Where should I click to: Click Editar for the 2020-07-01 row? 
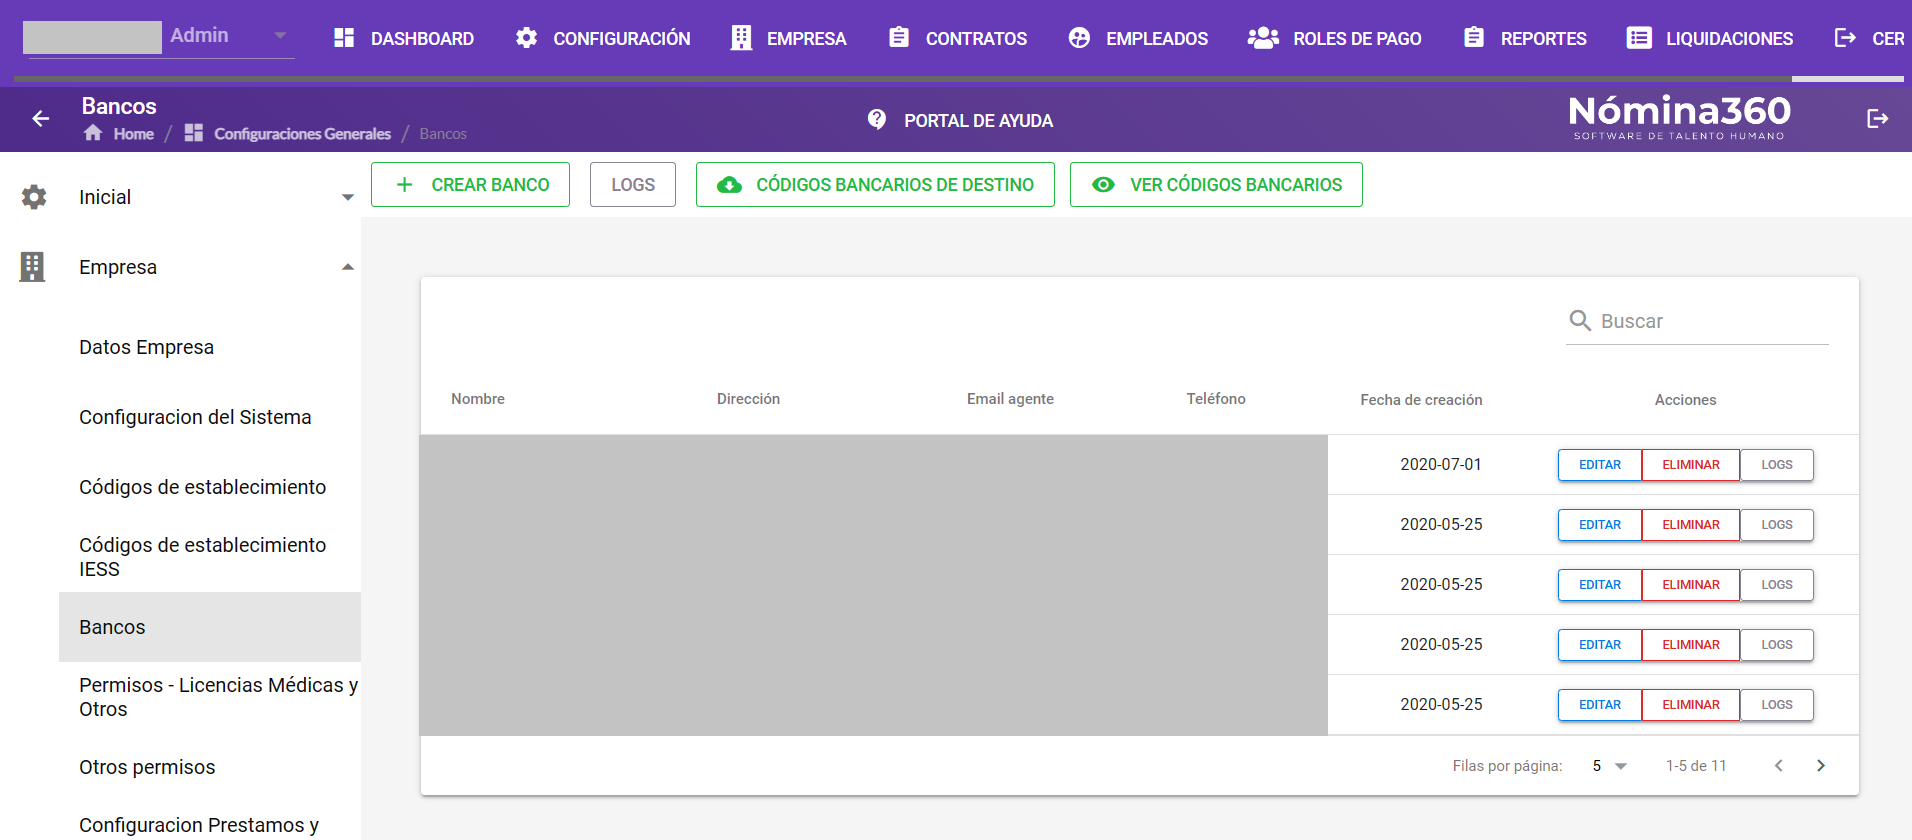coord(1600,465)
